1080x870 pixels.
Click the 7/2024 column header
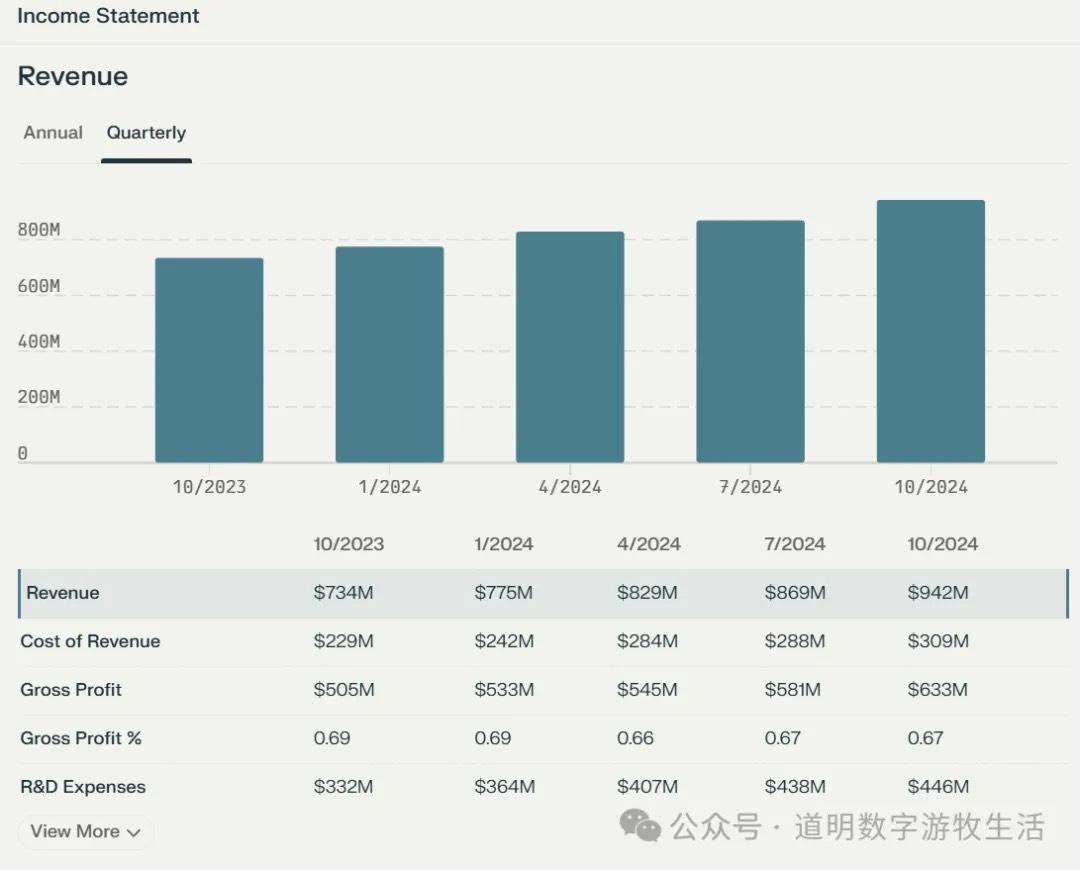point(794,544)
